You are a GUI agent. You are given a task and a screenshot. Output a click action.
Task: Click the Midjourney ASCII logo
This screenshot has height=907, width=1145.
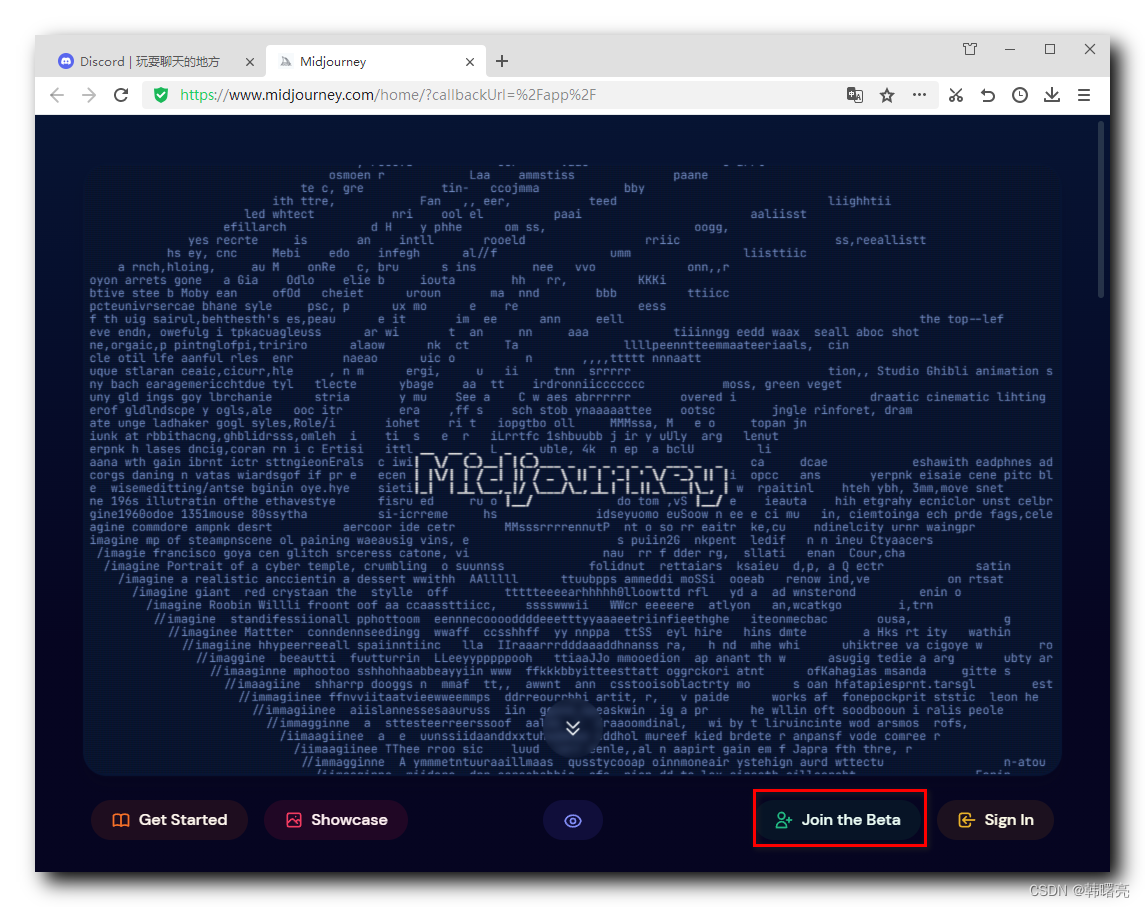pyautogui.click(x=573, y=480)
